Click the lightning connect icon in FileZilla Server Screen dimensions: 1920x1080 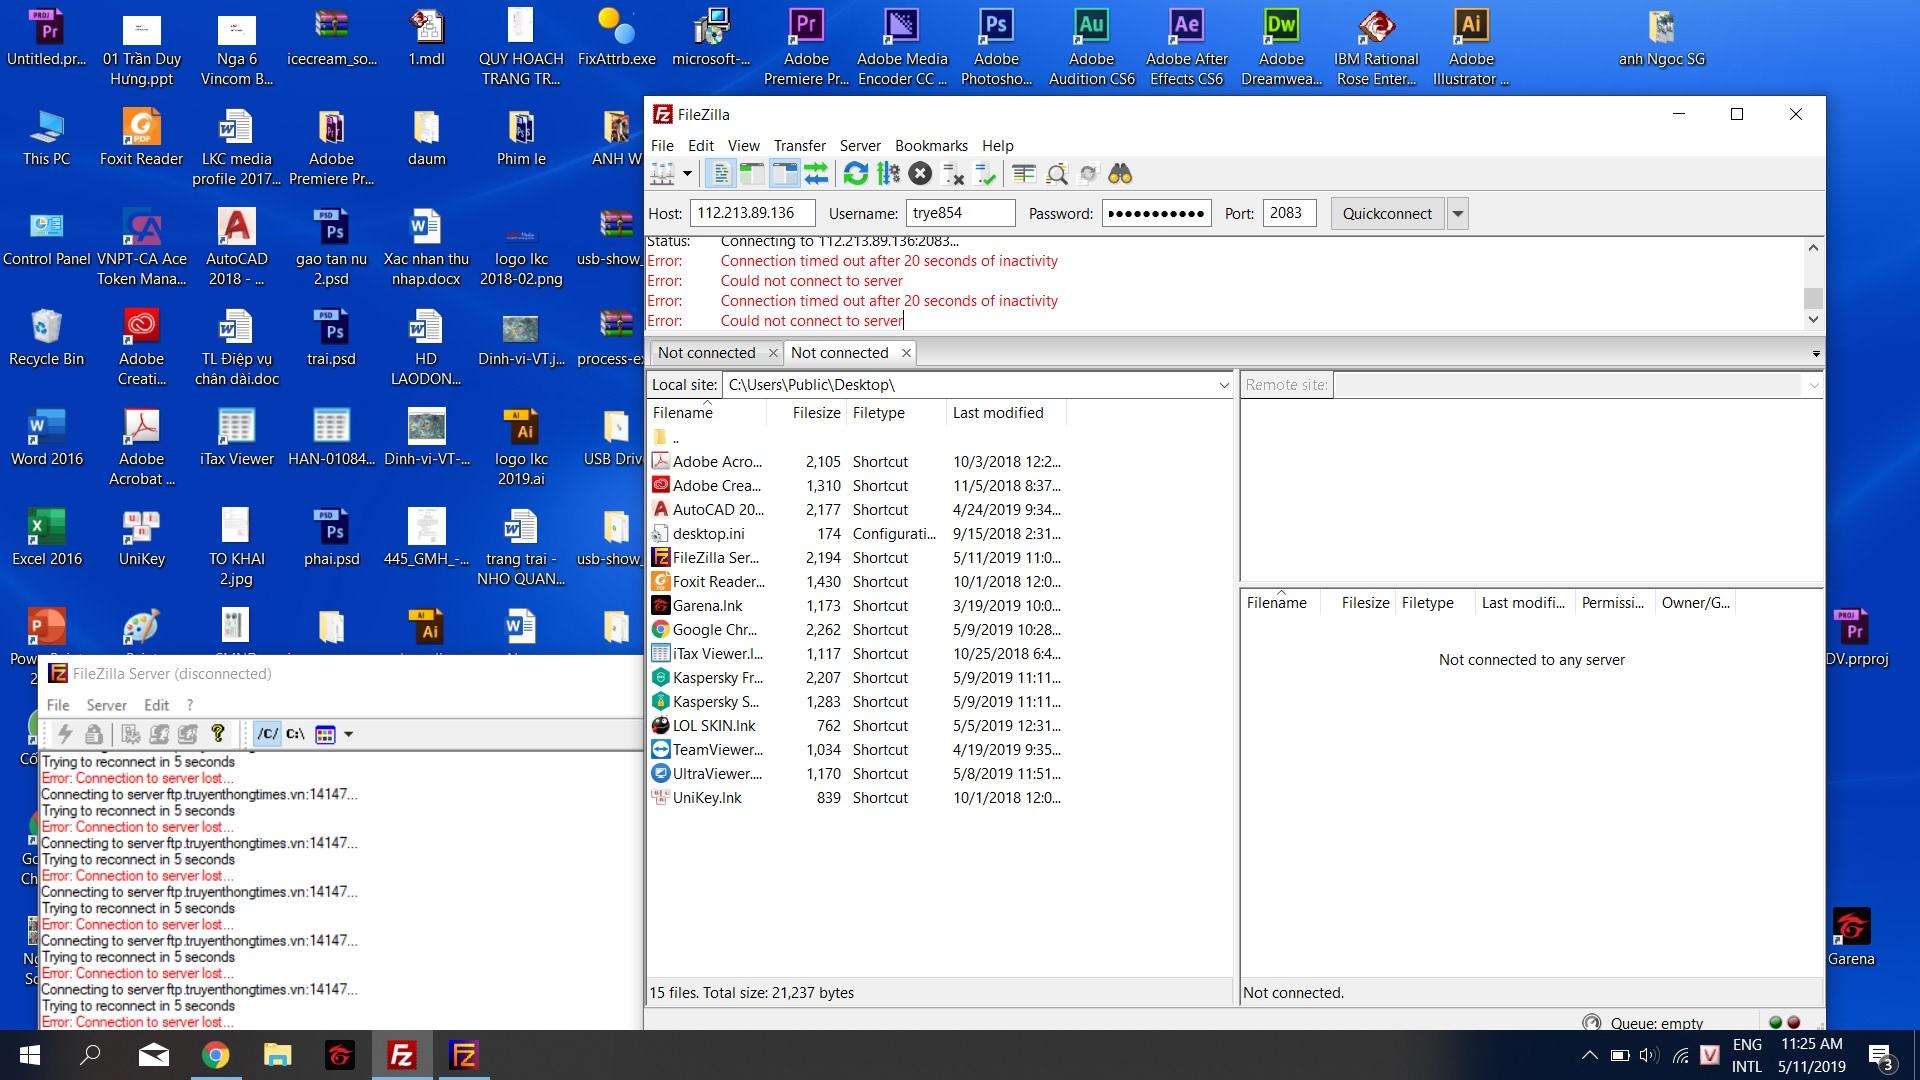pyautogui.click(x=65, y=734)
